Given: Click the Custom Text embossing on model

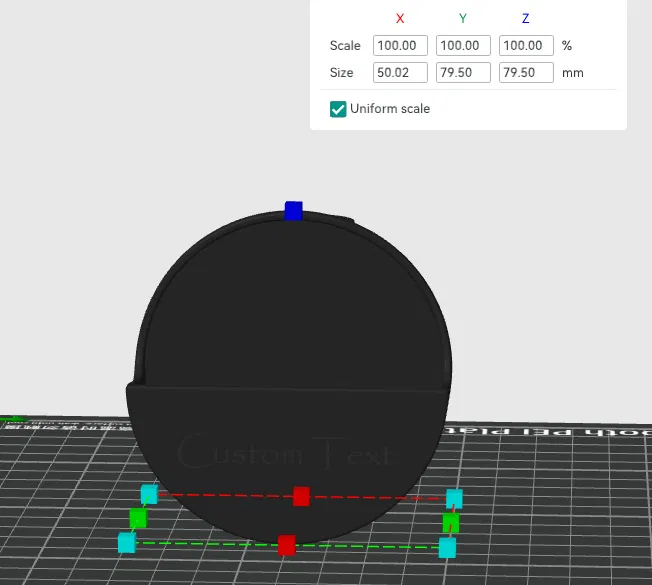Looking at the screenshot, I should click(x=285, y=453).
